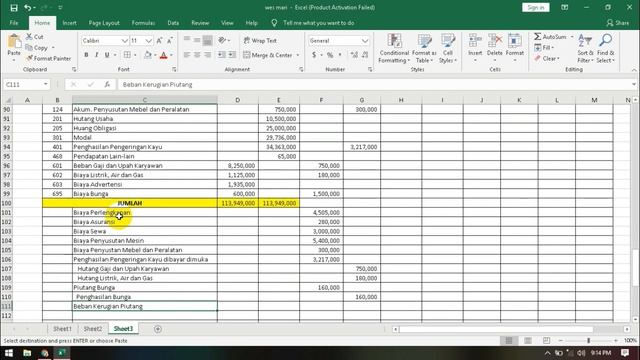Click the Copy icon
This screenshot has height=360, width=640.
[x=29, y=48]
